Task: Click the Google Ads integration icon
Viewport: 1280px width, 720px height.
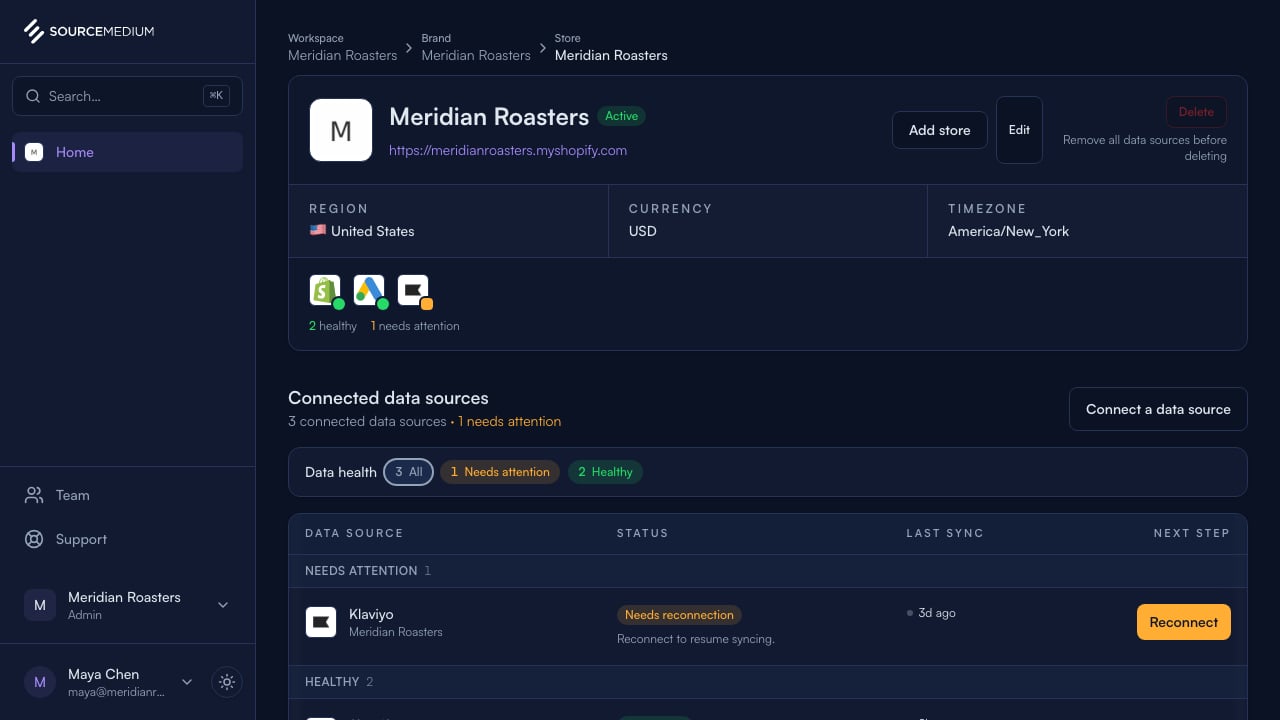Action: coord(369,290)
